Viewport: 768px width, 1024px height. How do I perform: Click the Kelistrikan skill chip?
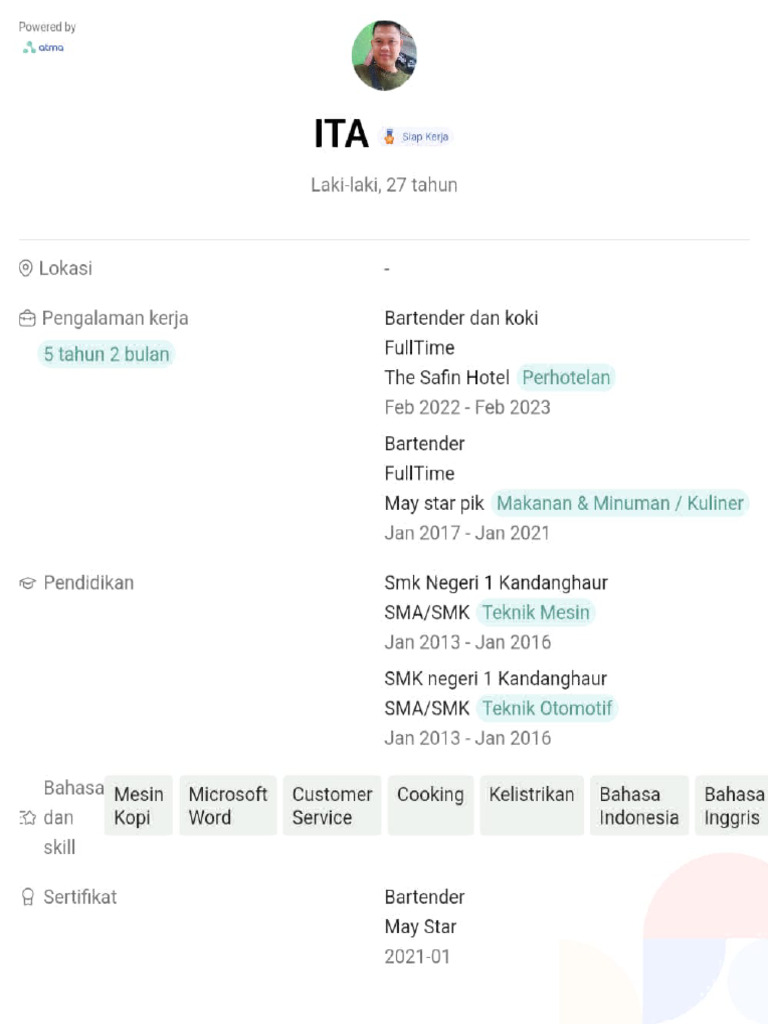pyautogui.click(x=531, y=805)
